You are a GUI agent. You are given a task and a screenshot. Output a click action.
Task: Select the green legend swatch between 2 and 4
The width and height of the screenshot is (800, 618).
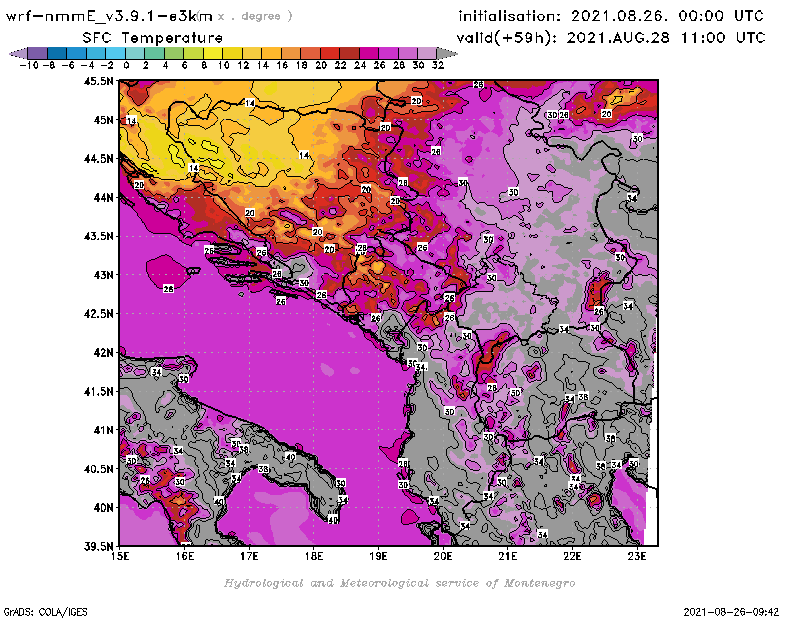[x=155, y=53]
